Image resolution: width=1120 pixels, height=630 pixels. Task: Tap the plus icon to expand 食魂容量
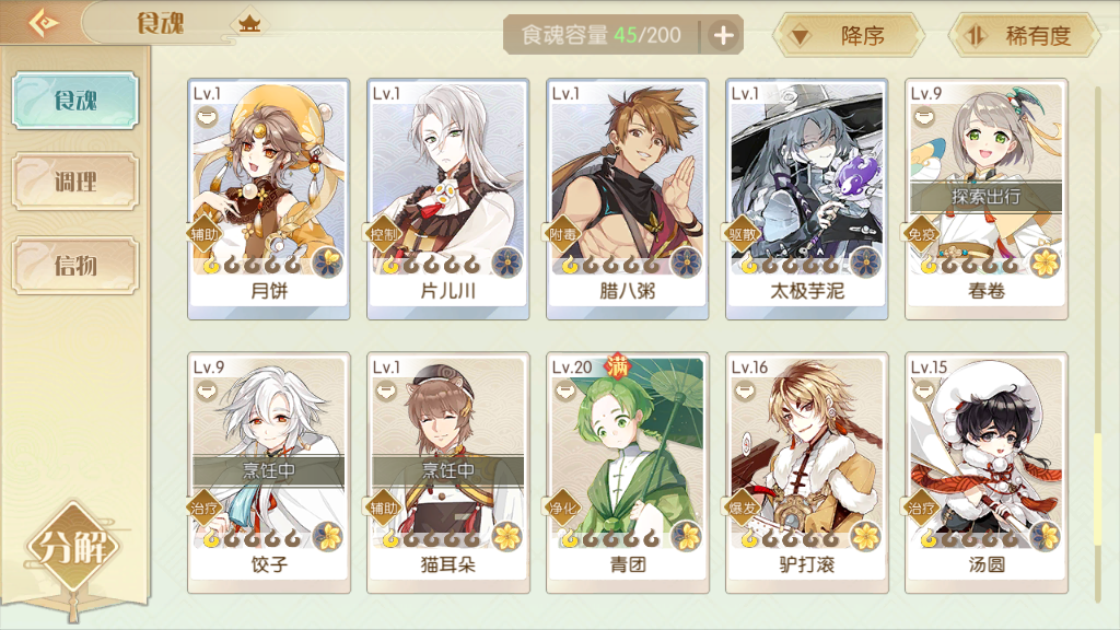coord(723,35)
